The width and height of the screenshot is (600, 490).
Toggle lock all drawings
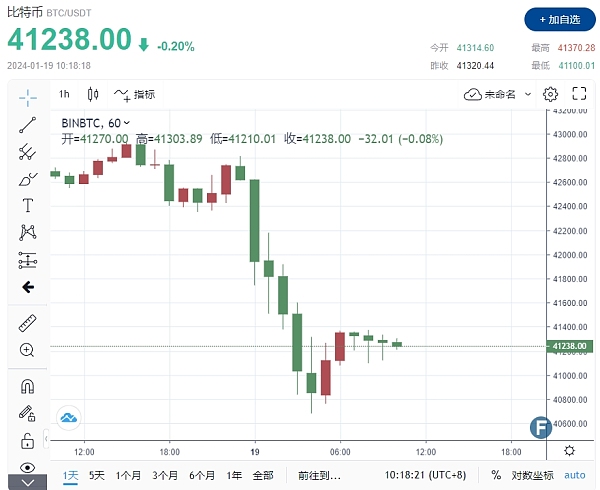click(27, 440)
